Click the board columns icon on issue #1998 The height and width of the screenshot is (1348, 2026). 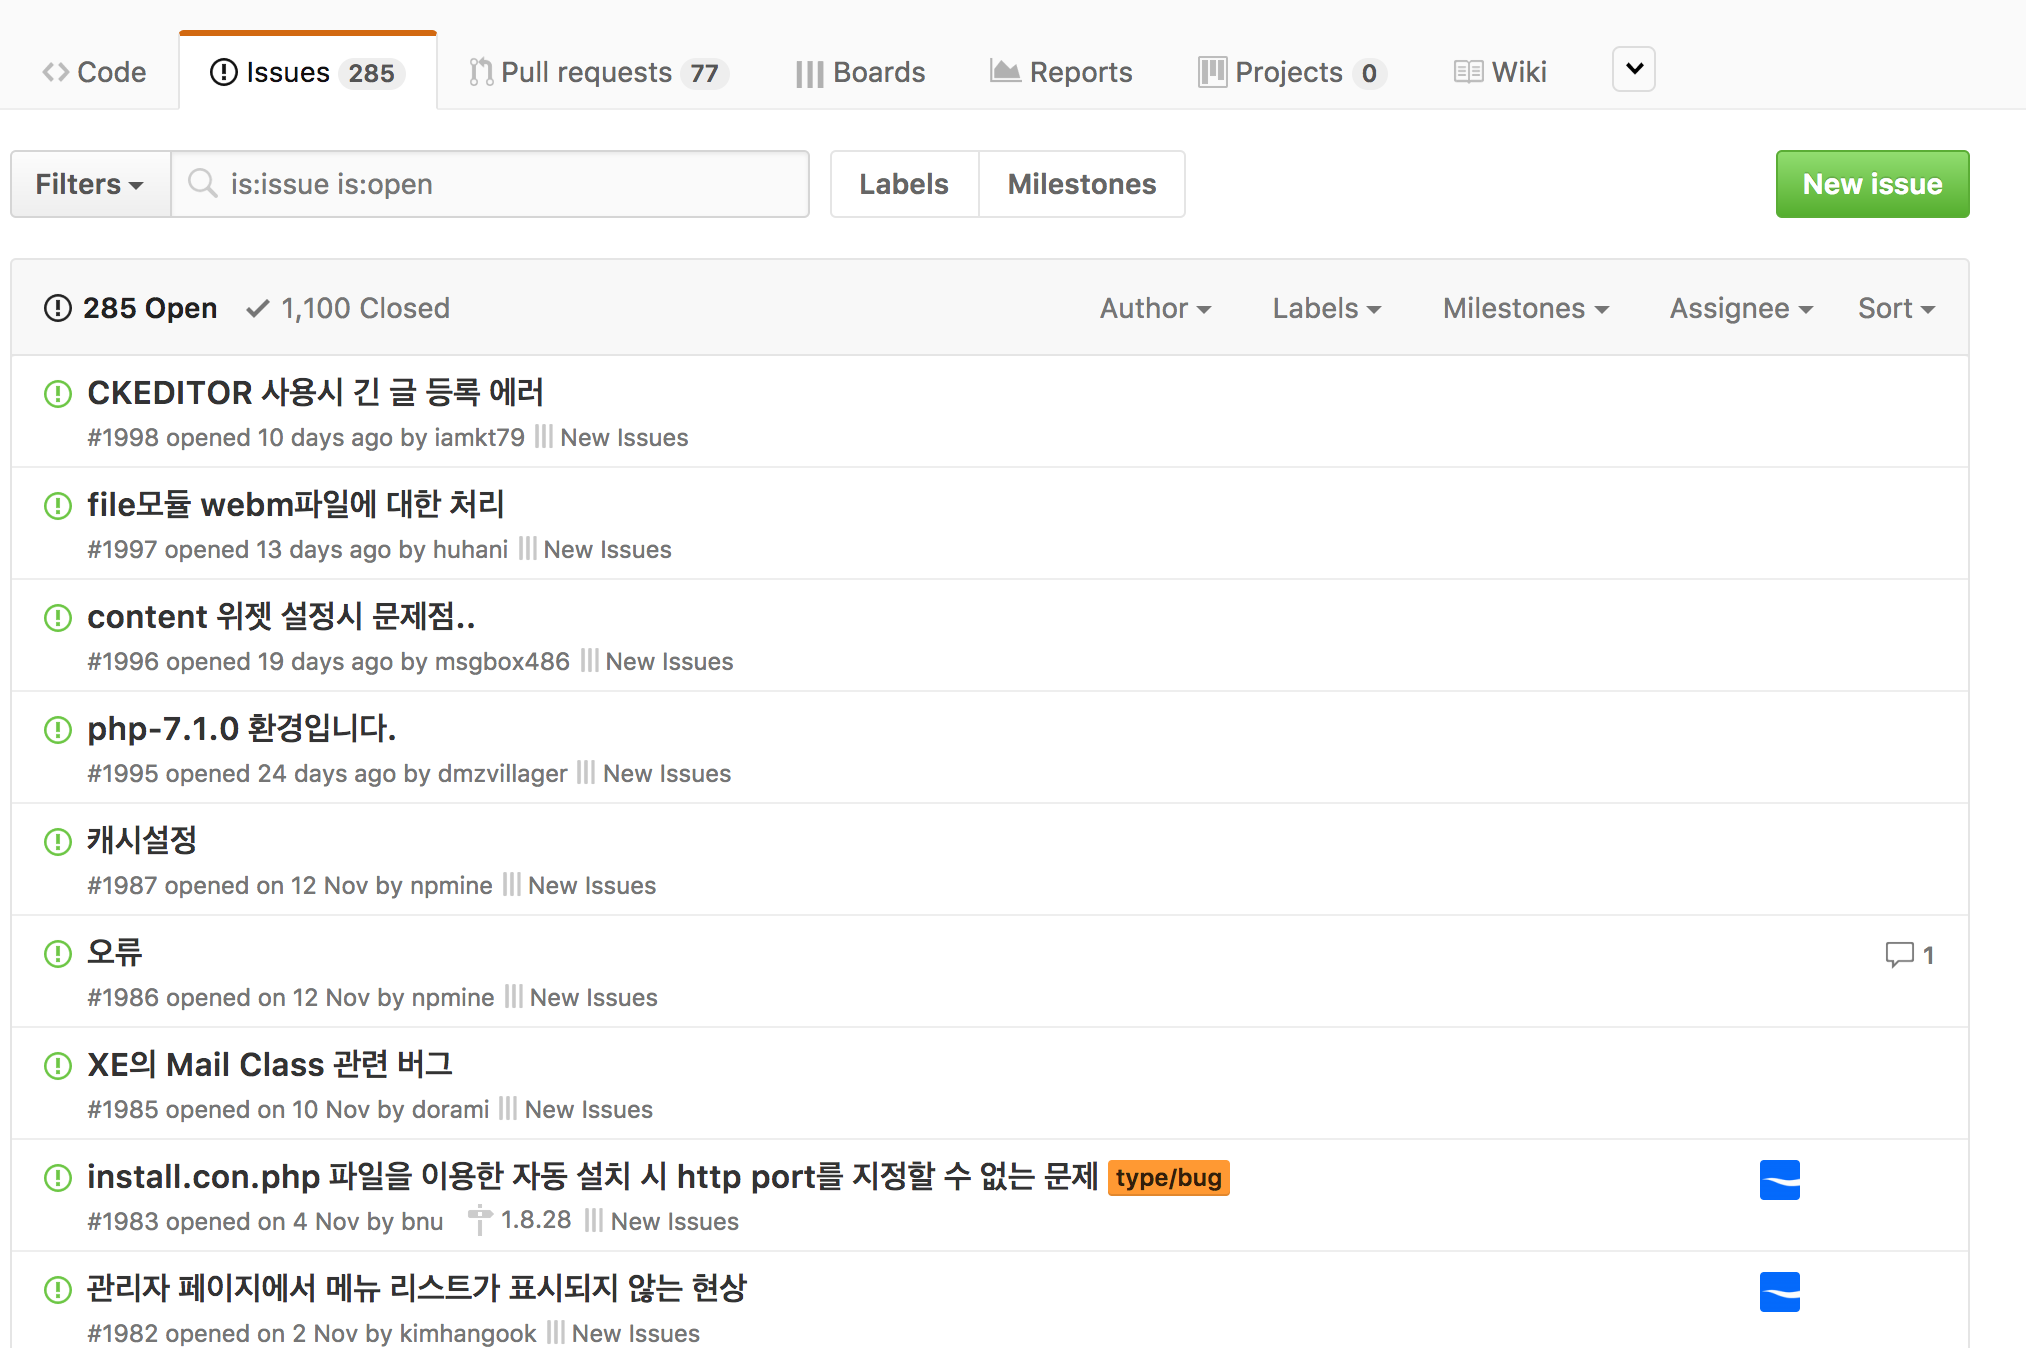[x=543, y=437]
